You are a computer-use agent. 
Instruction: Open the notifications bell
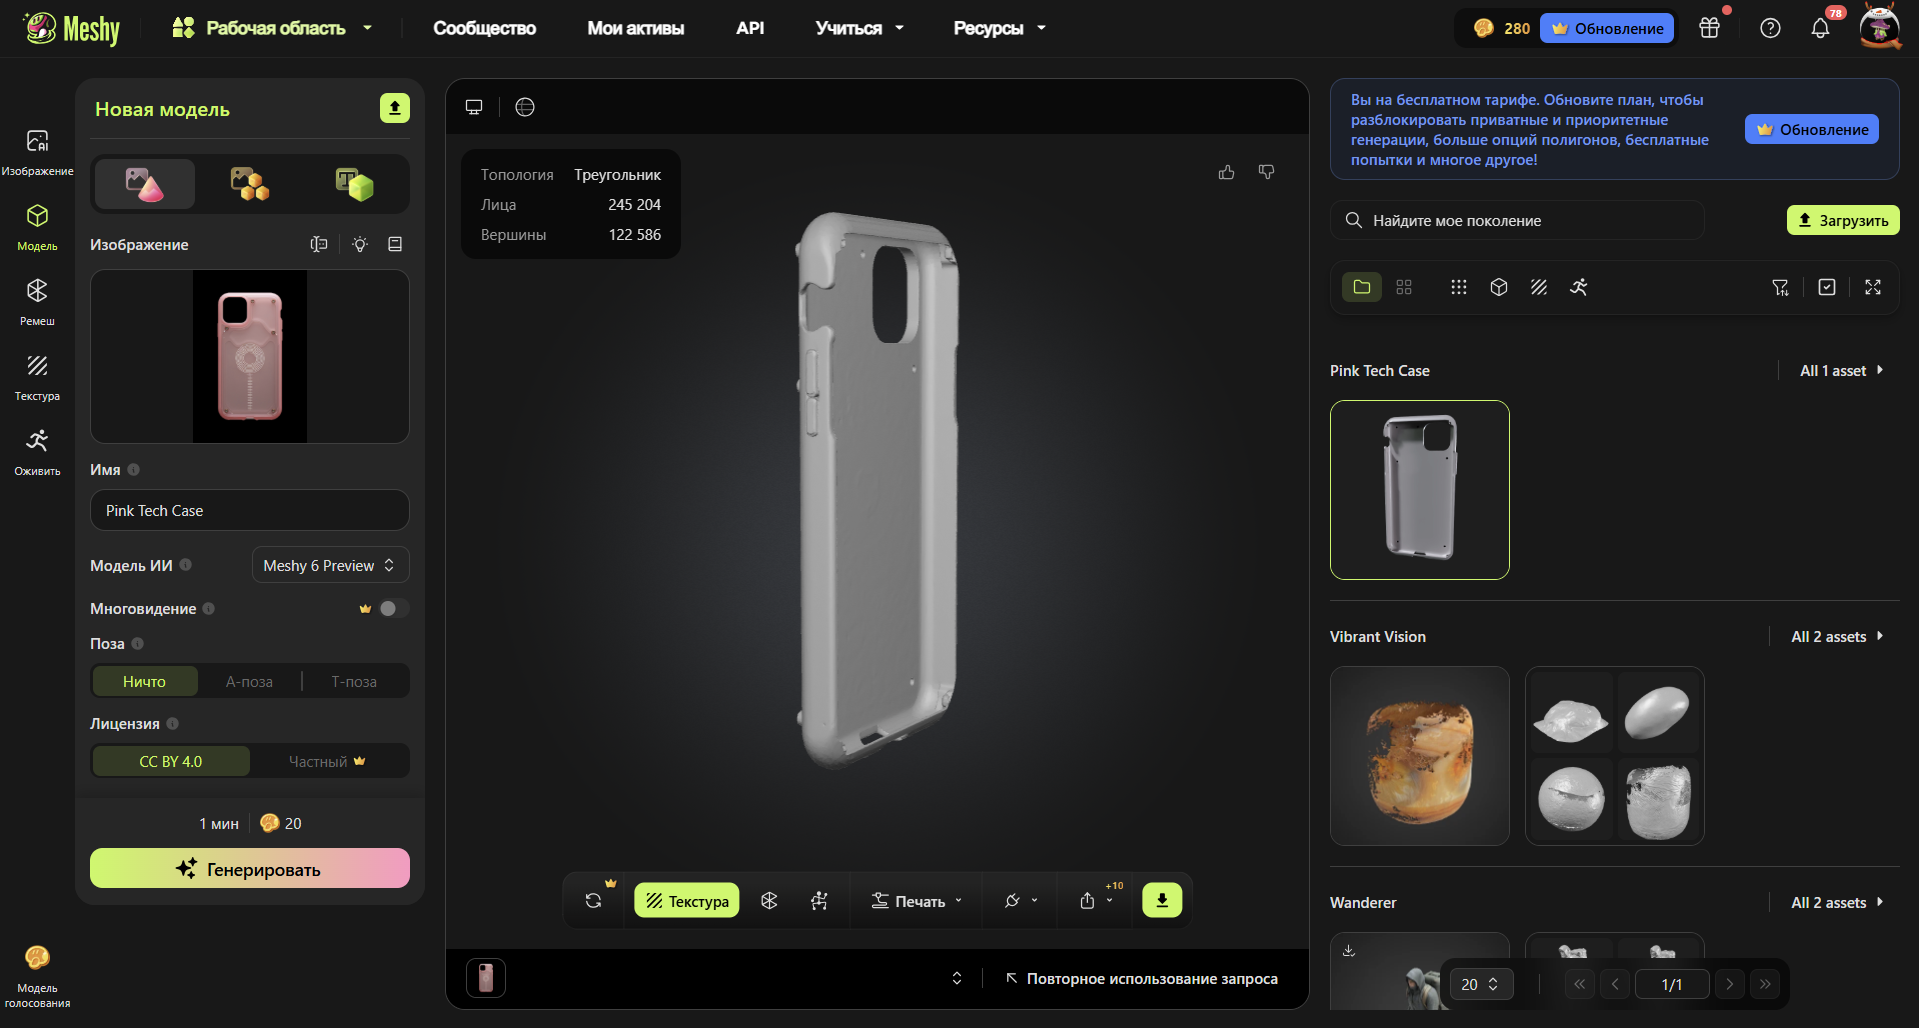(1820, 28)
